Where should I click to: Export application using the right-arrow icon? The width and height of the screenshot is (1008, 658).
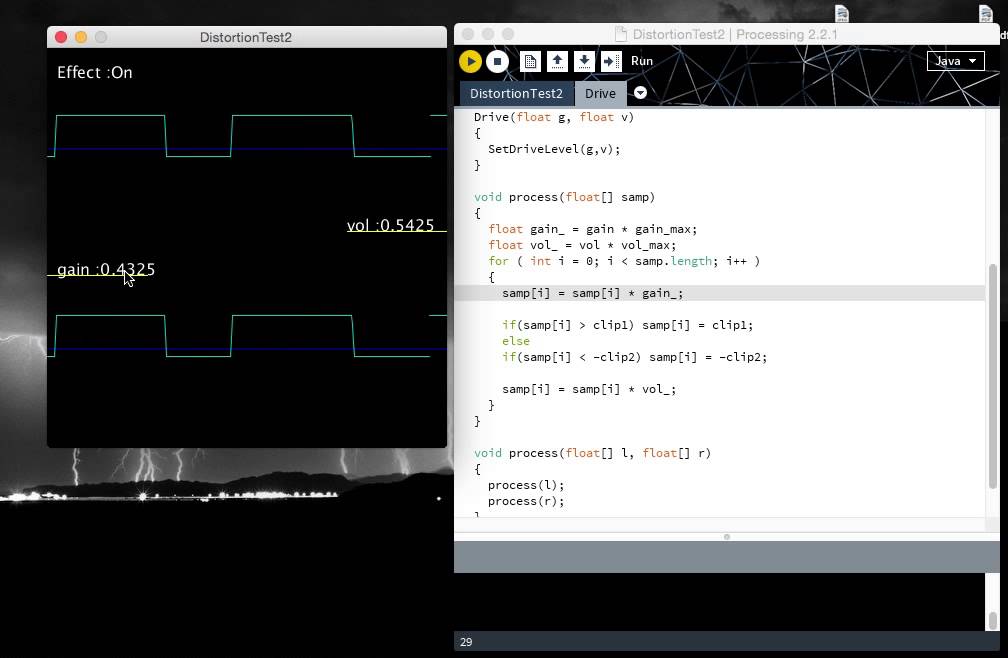(x=611, y=61)
